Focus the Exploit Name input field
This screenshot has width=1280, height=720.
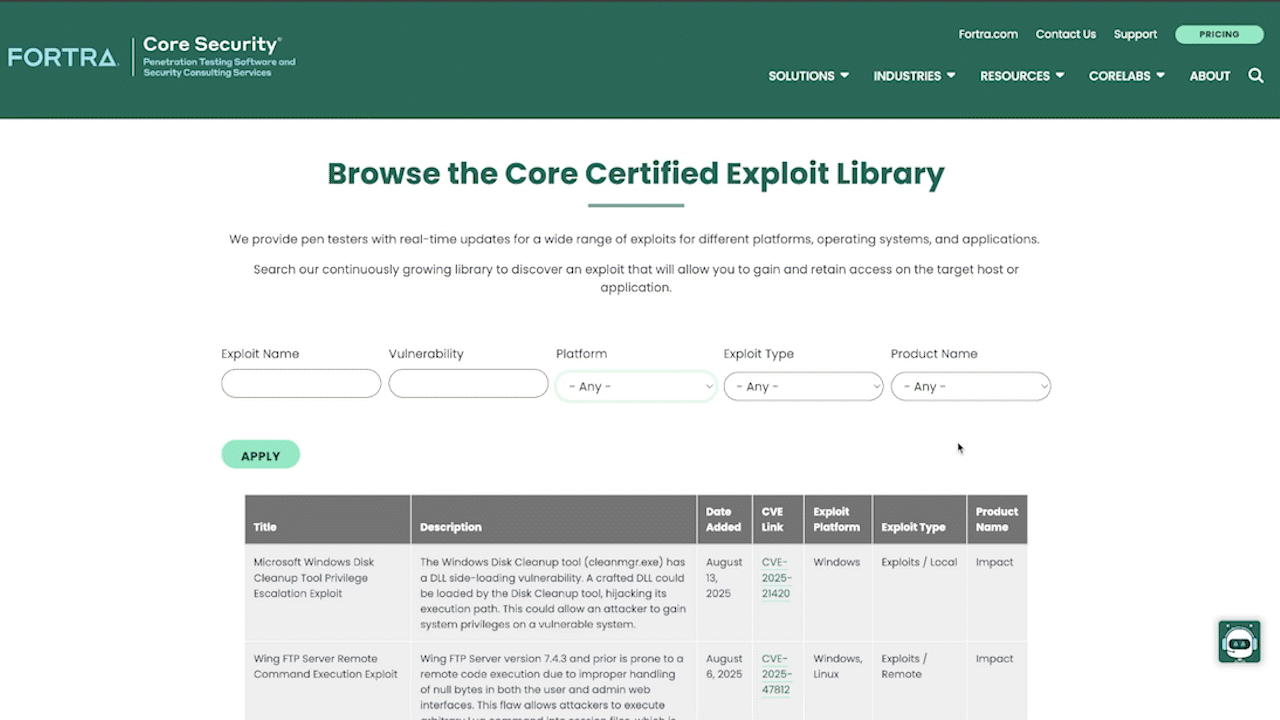(301, 383)
